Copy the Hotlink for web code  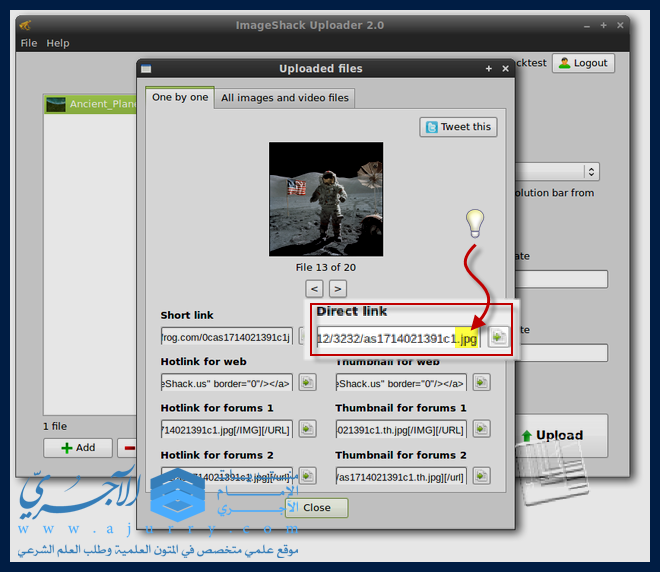[307, 382]
